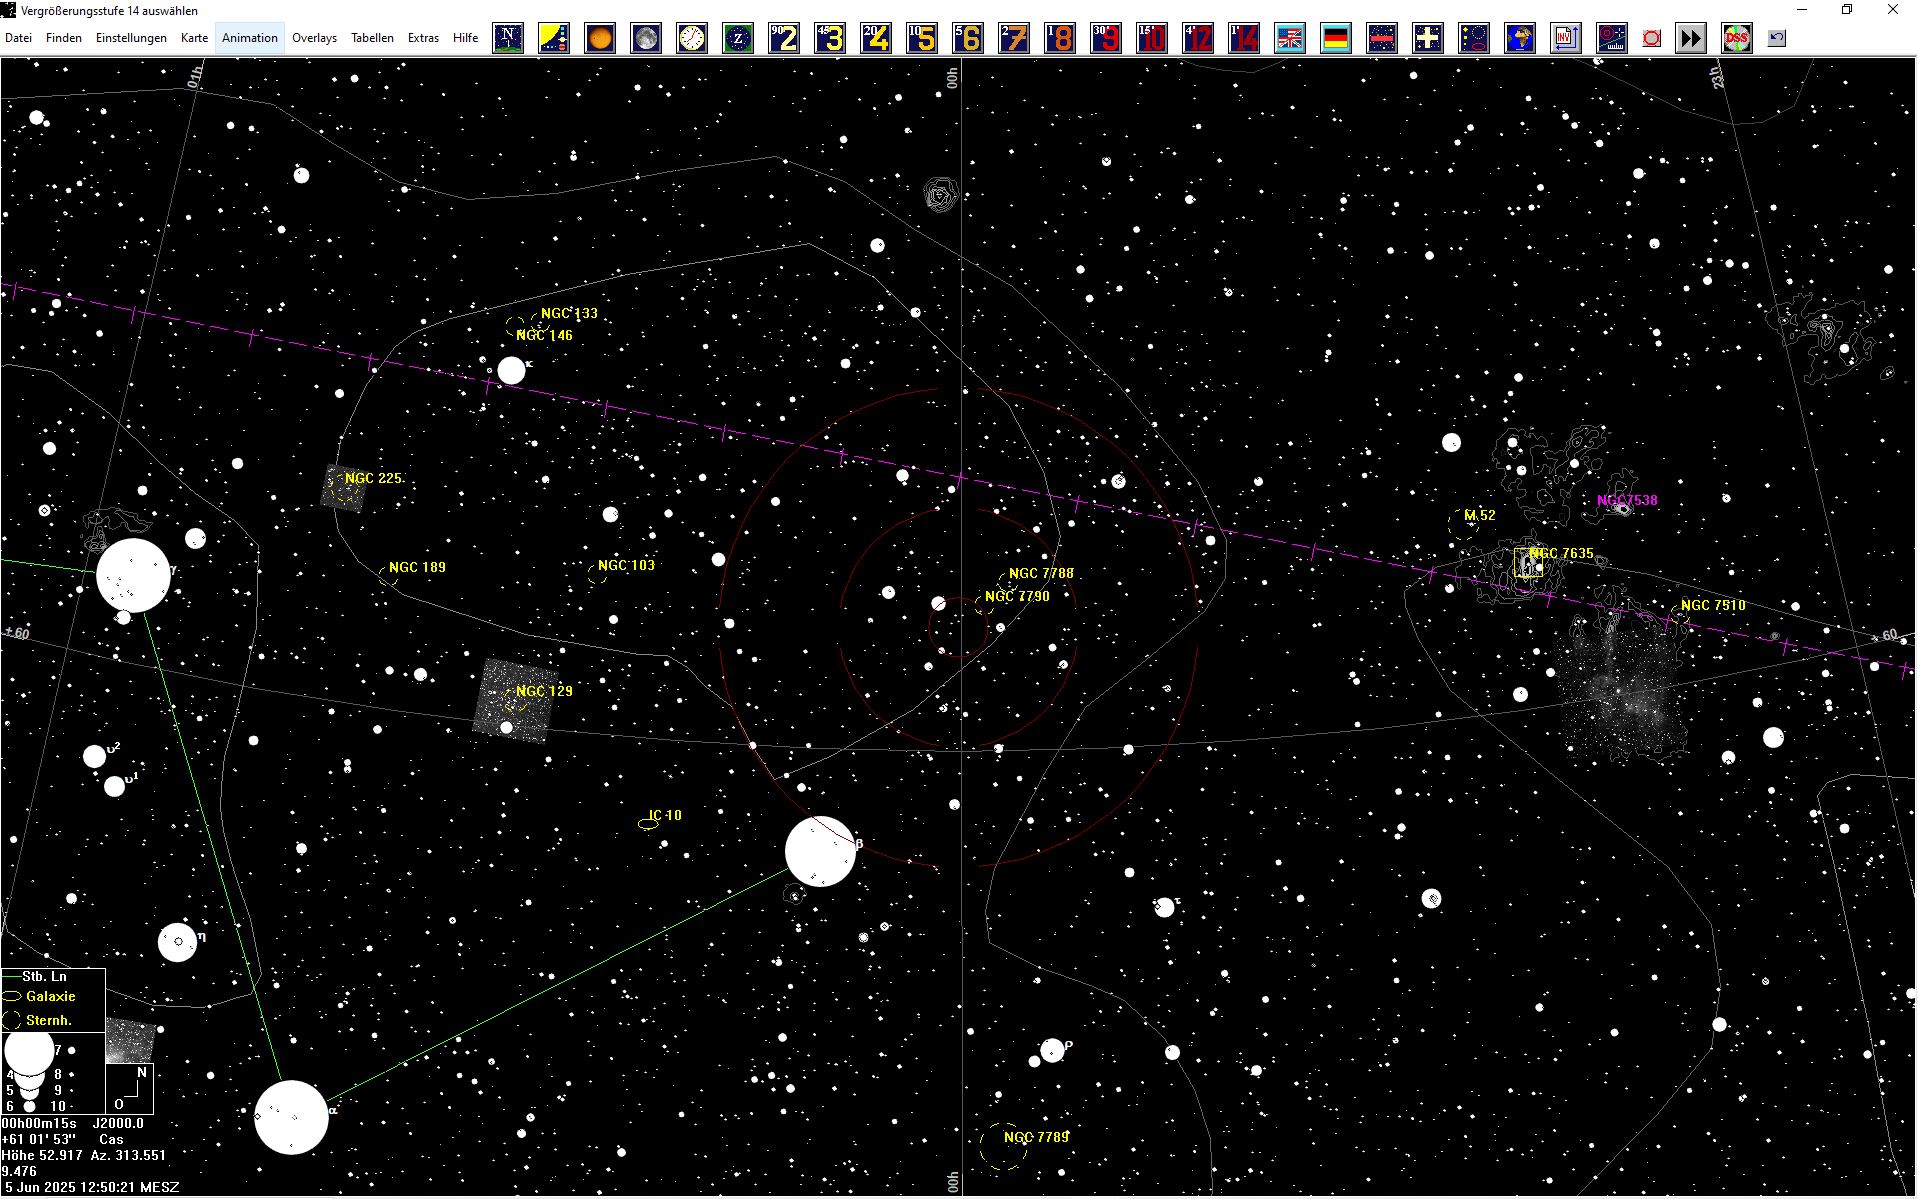Set zoom level 9 (30 arcminutes)

(x=1106, y=38)
